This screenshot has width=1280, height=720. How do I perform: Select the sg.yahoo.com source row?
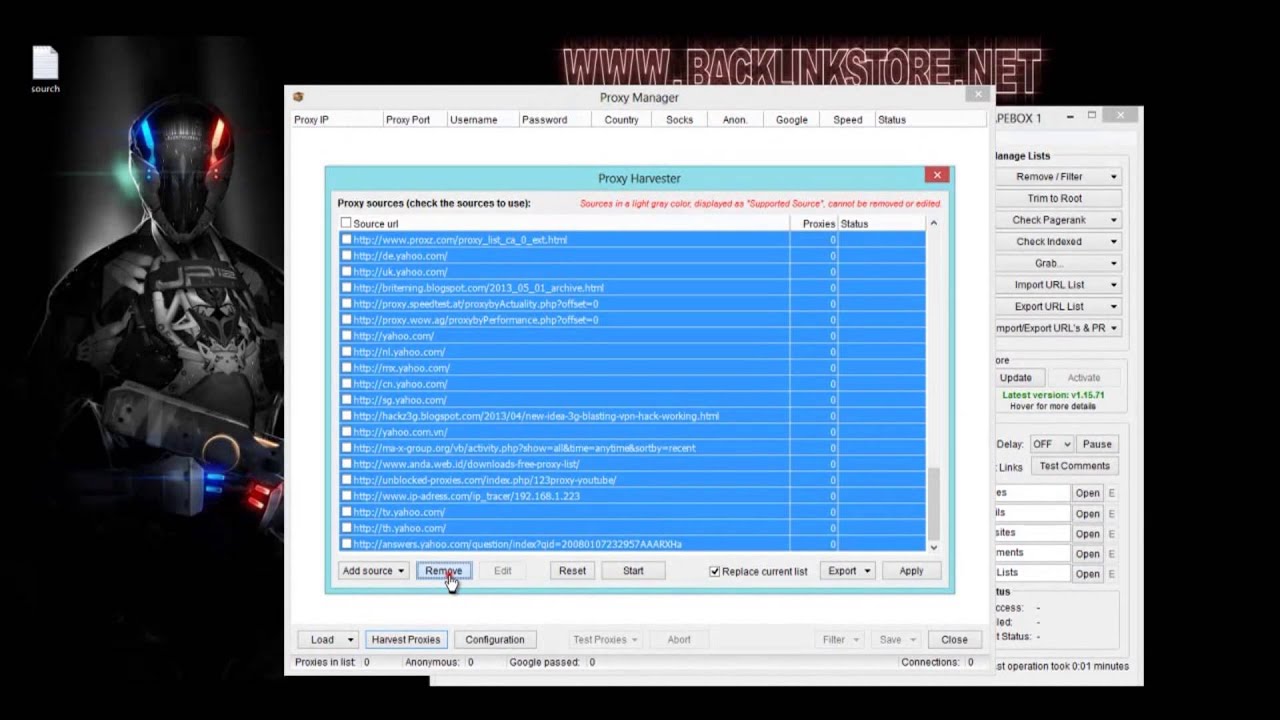[x=632, y=400]
